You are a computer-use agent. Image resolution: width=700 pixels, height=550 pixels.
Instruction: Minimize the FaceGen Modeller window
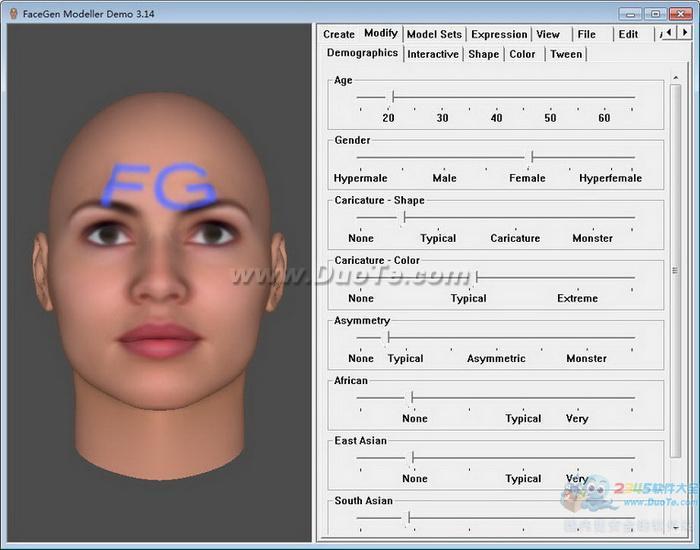tap(630, 13)
